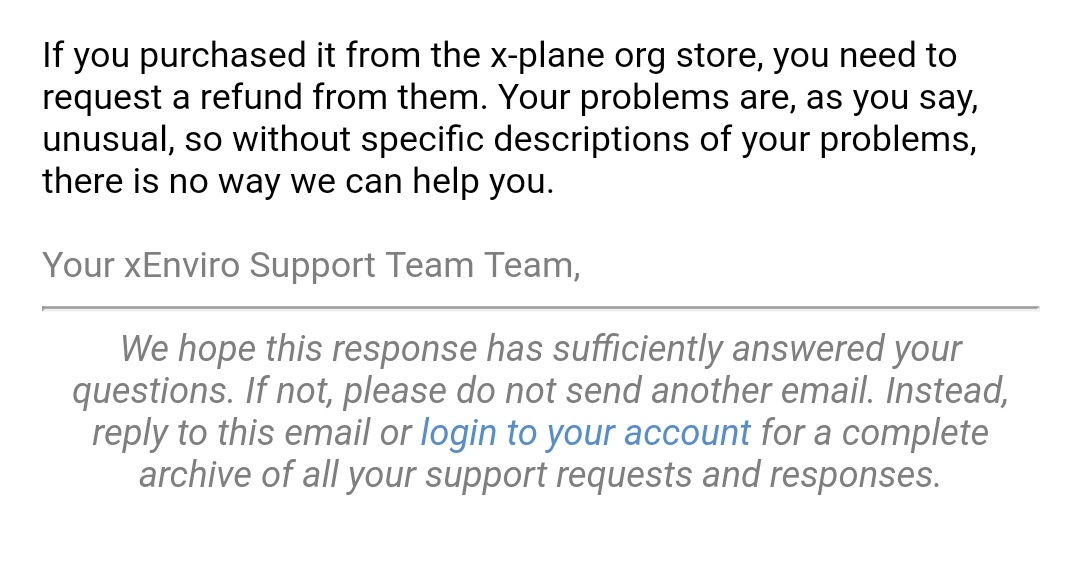Click 'for a complete' after the login link

click(x=875, y=433)
